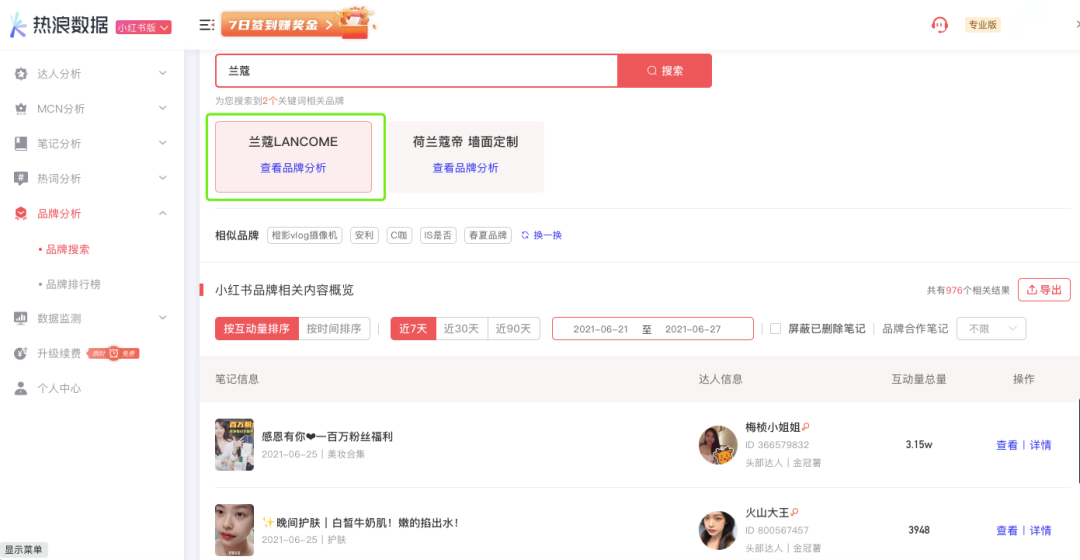Click the 互动量总量 column header
1080x560 pixels.
(x=919, y=379)
